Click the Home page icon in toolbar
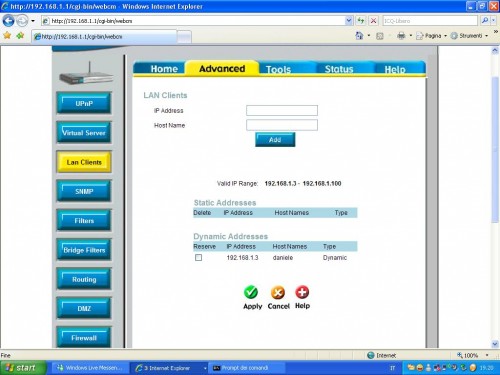Viewport: 500px width, 375px height. [359, 36]
